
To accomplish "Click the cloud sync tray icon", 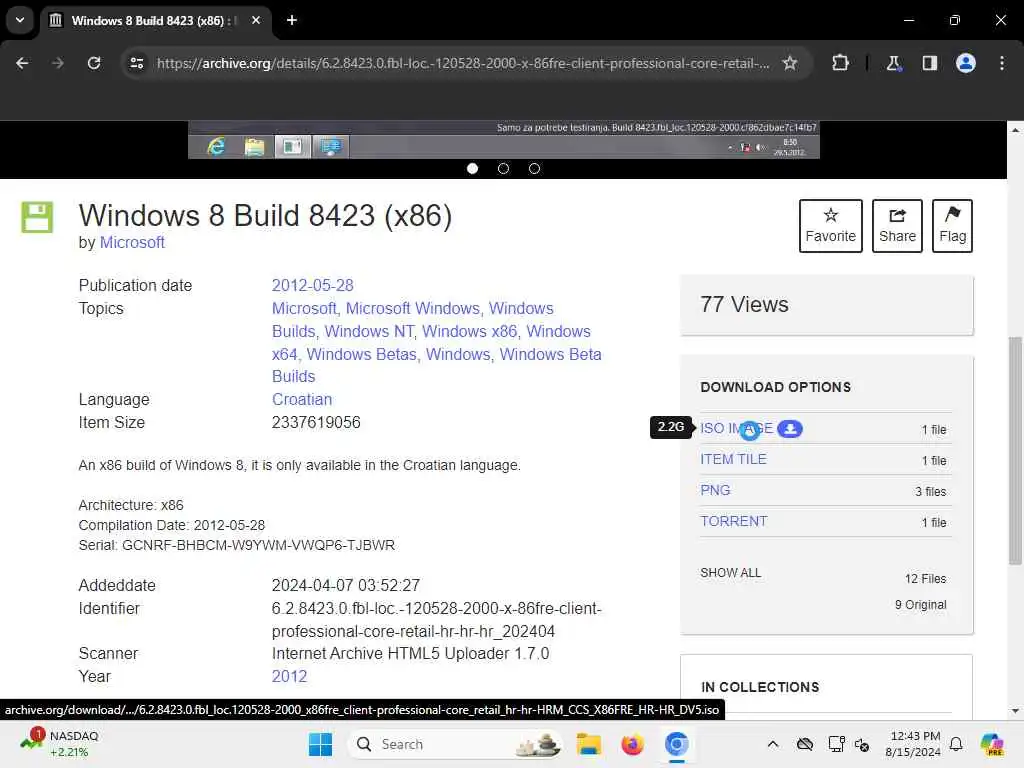I will click(805, 744).
